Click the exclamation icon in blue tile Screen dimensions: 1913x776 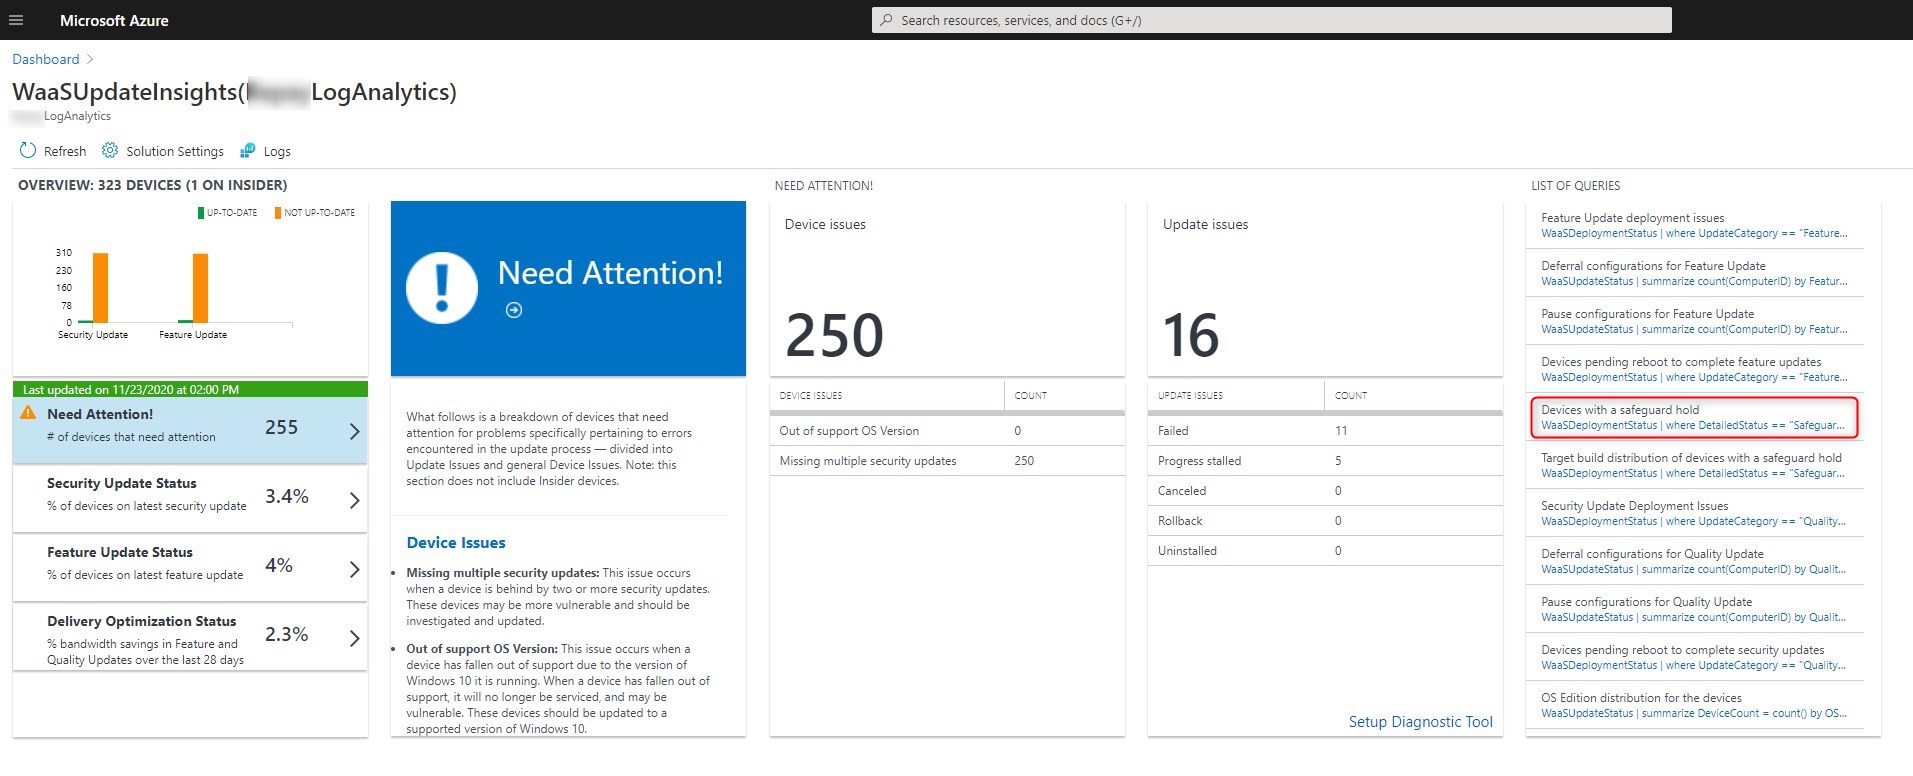point(442,288)
